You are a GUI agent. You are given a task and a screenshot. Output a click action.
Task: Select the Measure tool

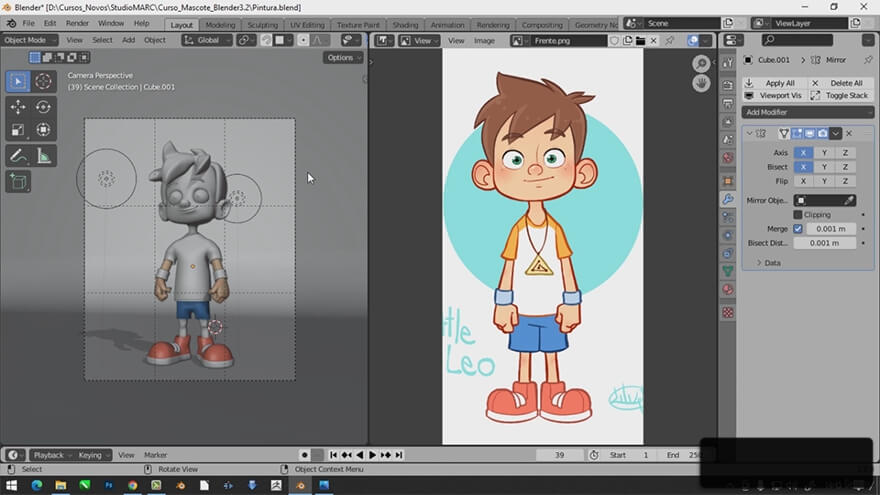point(43,156)
